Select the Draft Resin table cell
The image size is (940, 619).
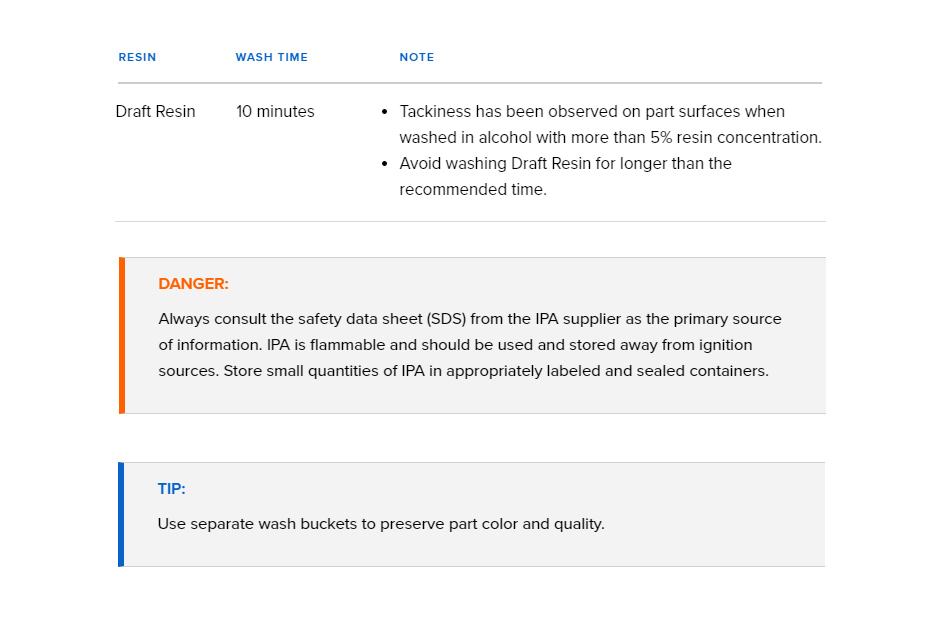(155, 111)
